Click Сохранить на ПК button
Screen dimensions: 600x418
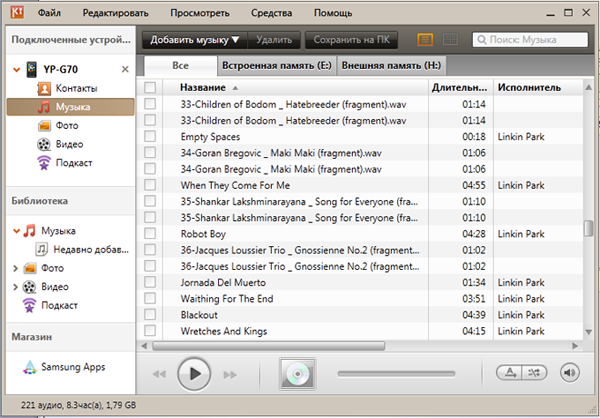[352, 40]
